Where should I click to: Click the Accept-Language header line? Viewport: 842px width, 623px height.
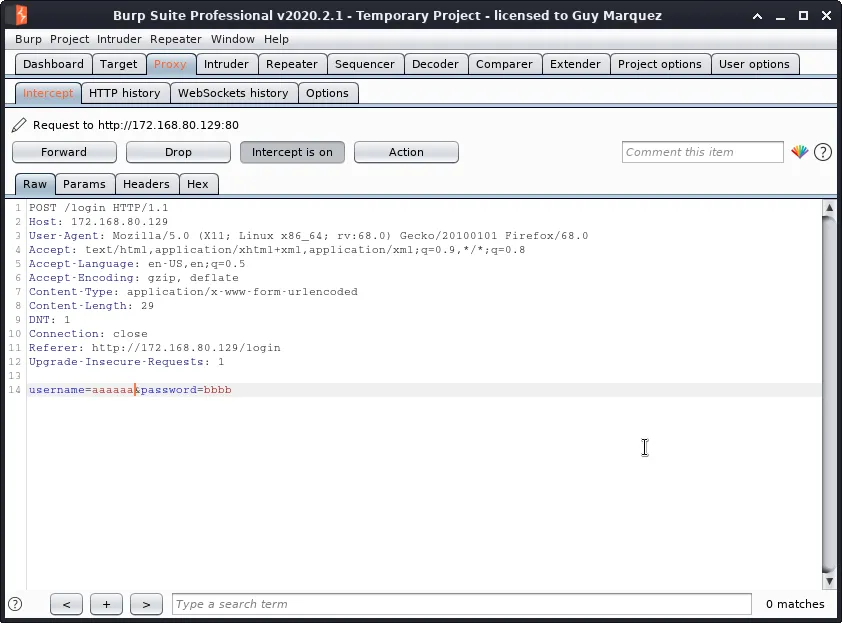pos(137,264)
